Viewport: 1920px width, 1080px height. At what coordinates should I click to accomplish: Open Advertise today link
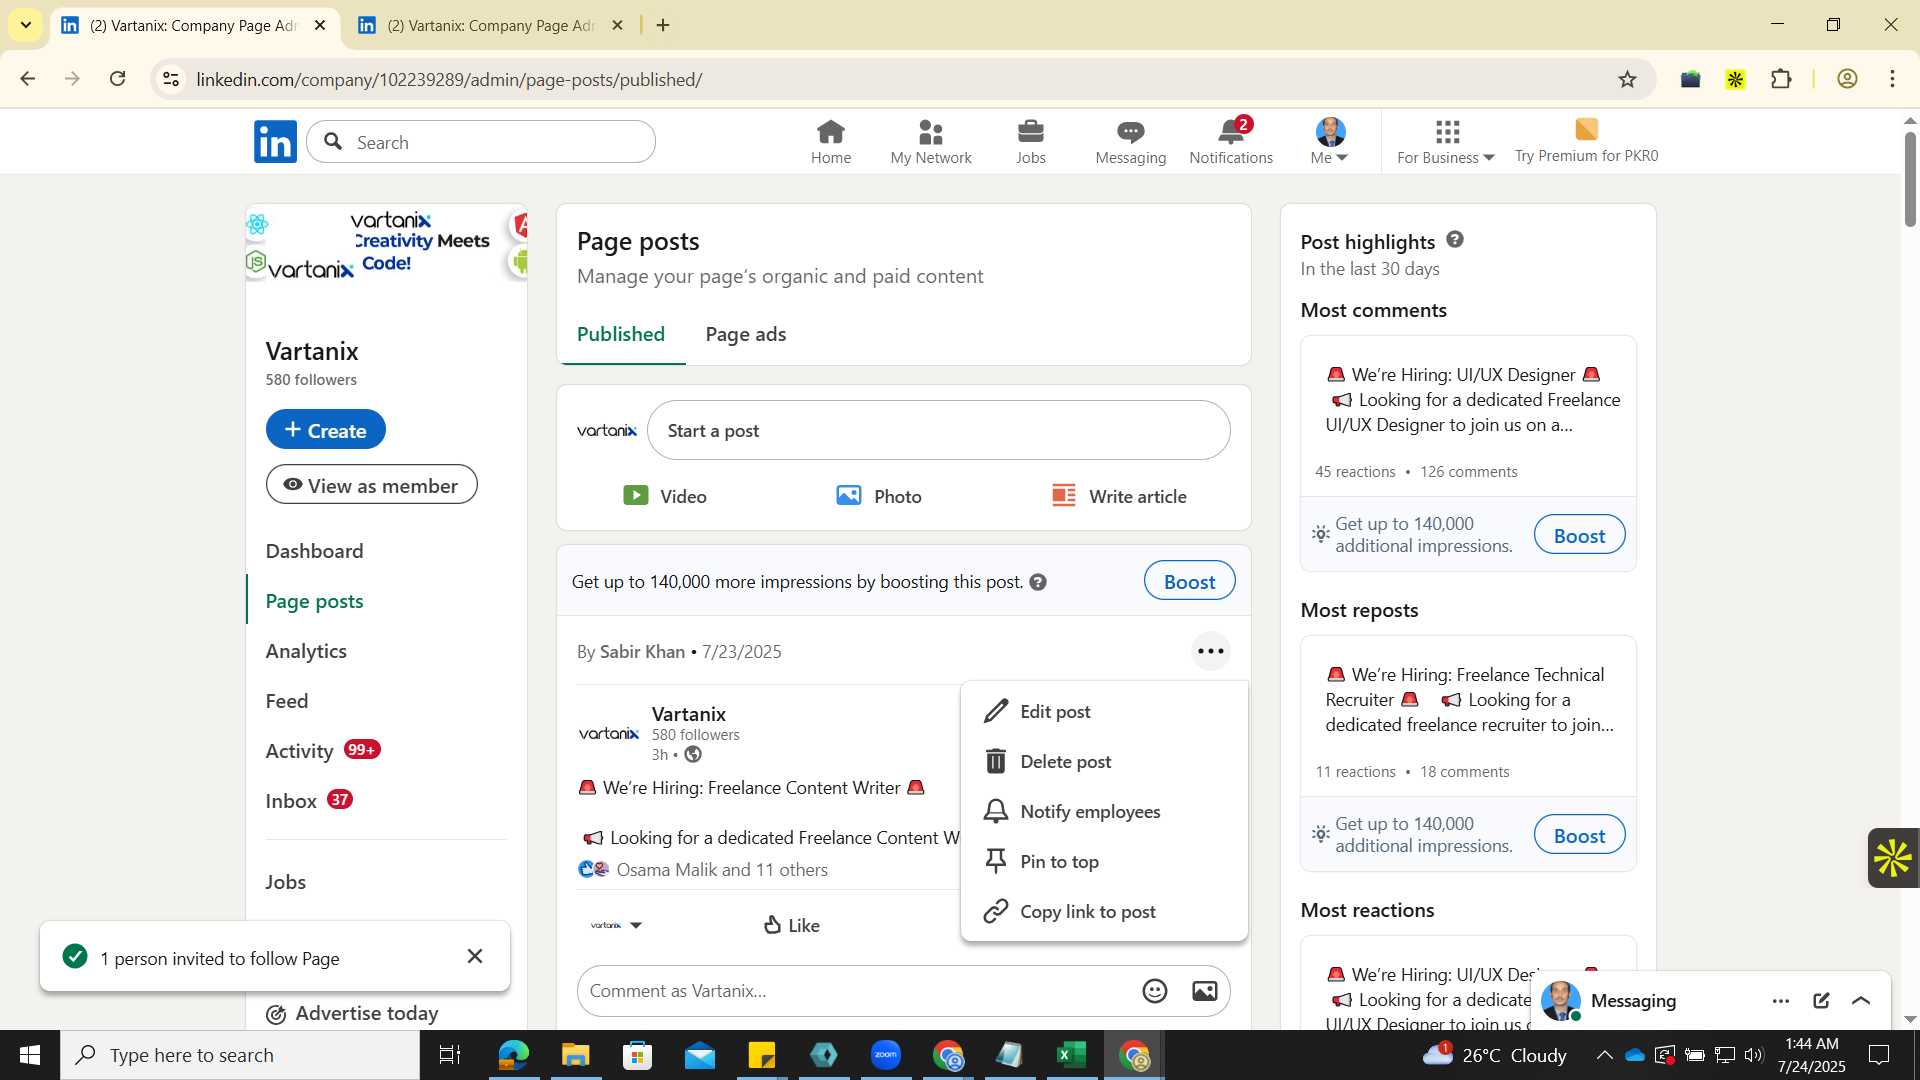(352, 1013)
